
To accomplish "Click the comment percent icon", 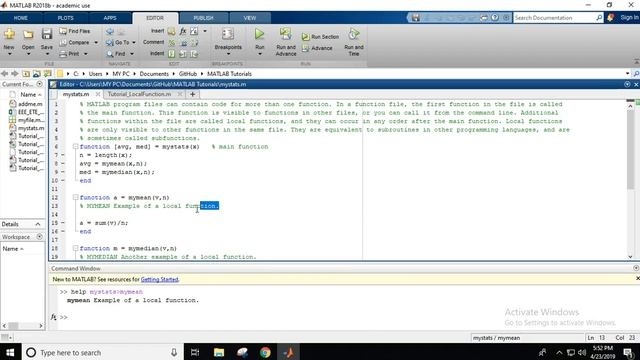I will tap(172, 42).
